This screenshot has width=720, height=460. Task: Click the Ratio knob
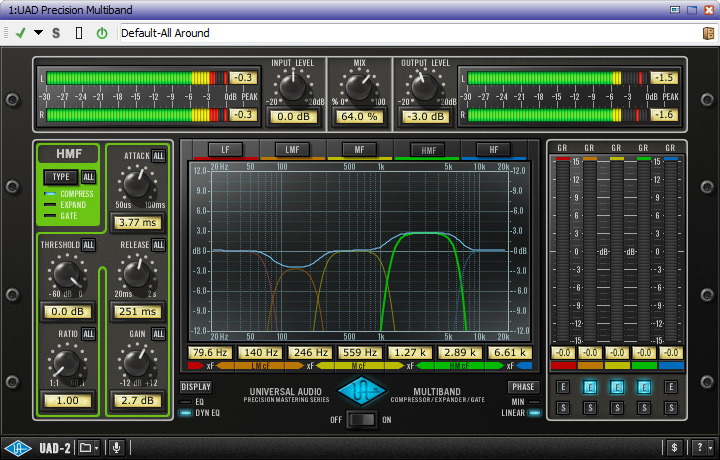click(67, 363)
